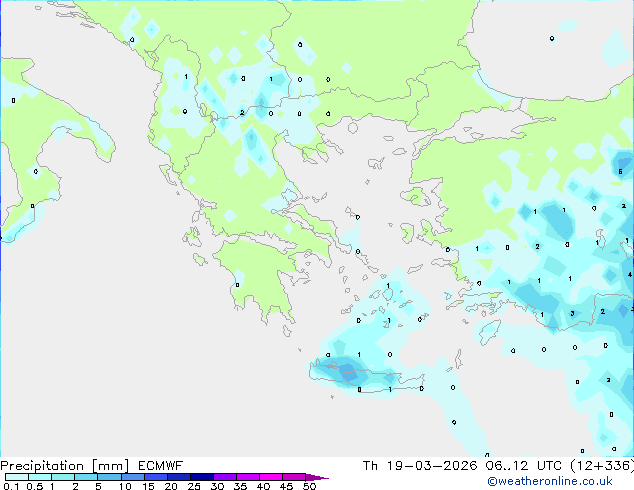Click the 'Th 19-03-2026' date text
Viewport: 634px width, 490px height.
tap(420, 466)
